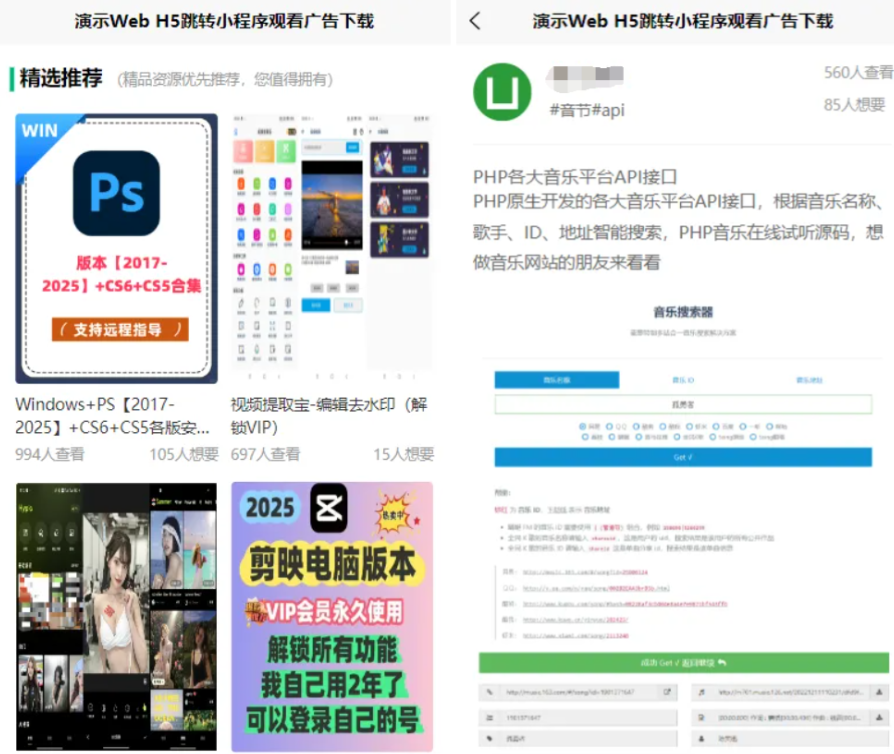The image size is (894, 754).
Task: Click the document icon next to the lyrics info
Action: (699, 715)
